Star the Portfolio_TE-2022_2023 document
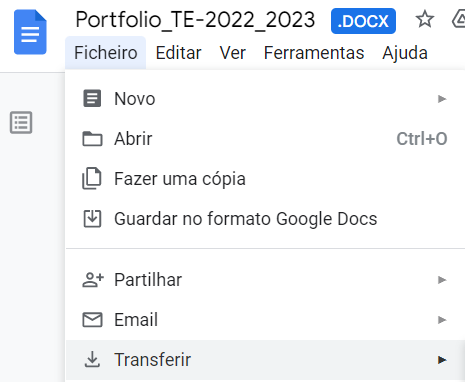The image size is (465, 382). [x=425, y=19]
